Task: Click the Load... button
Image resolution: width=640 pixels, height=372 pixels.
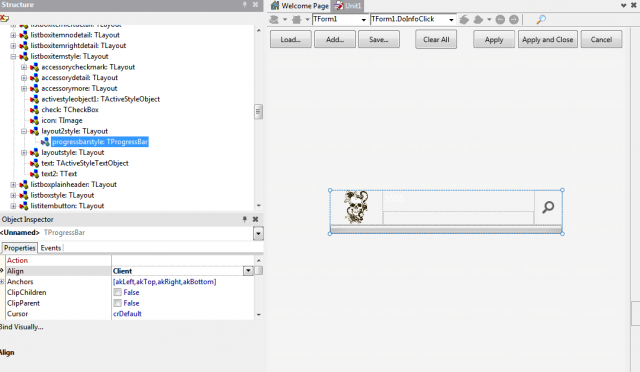Action: pyautogui.click(x=291, y=40)
